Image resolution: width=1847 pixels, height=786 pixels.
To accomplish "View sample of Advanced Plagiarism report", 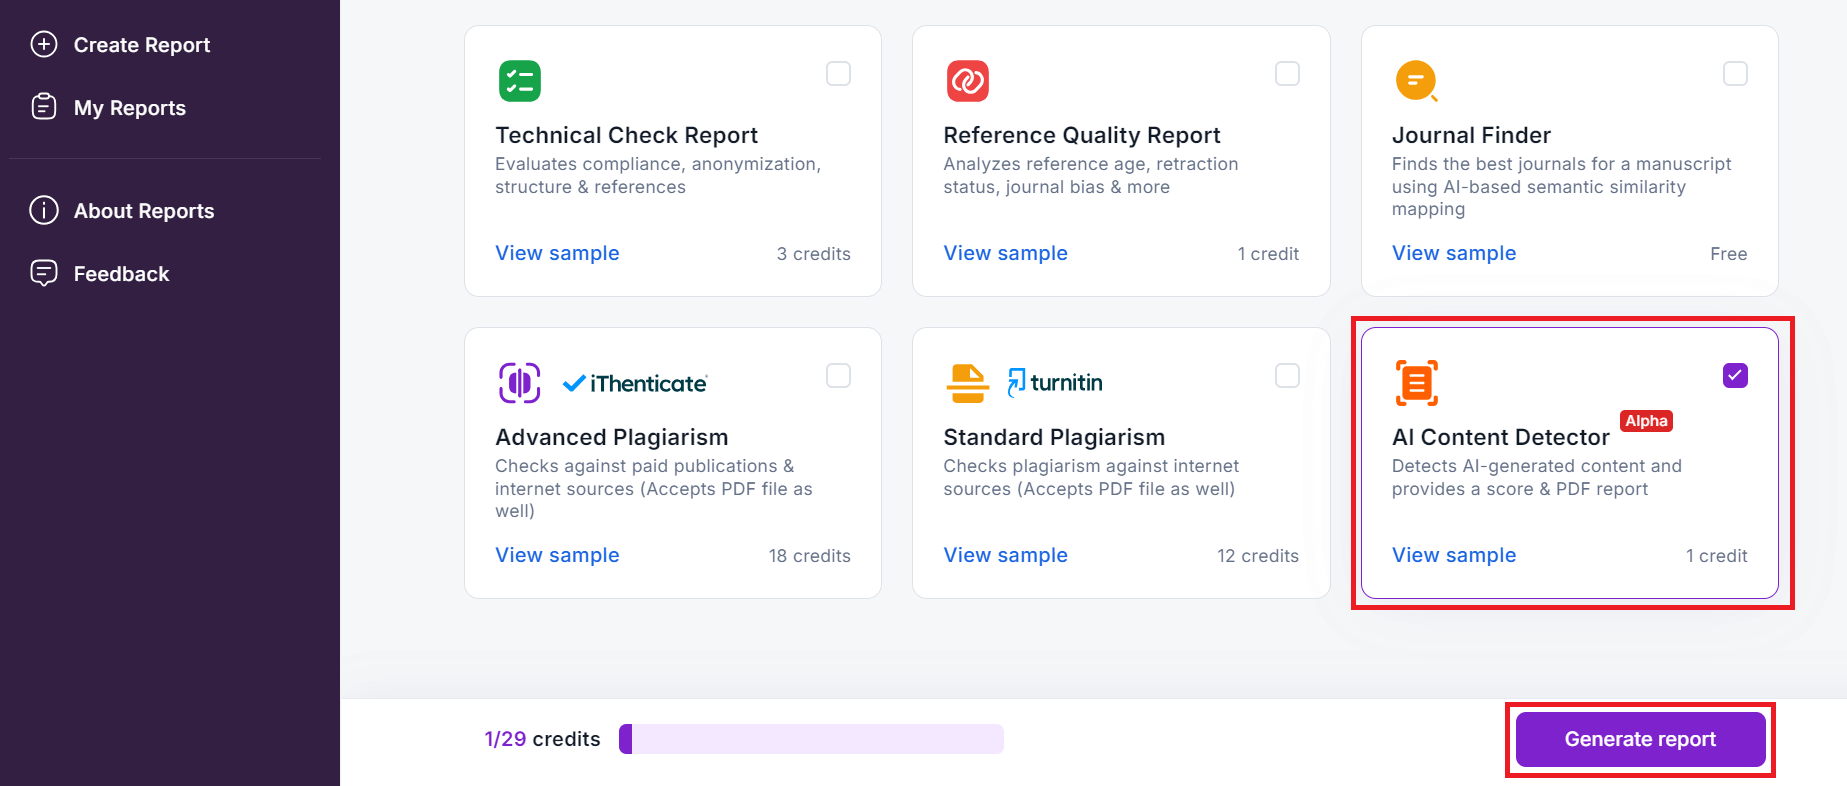I will pos(557,555).
